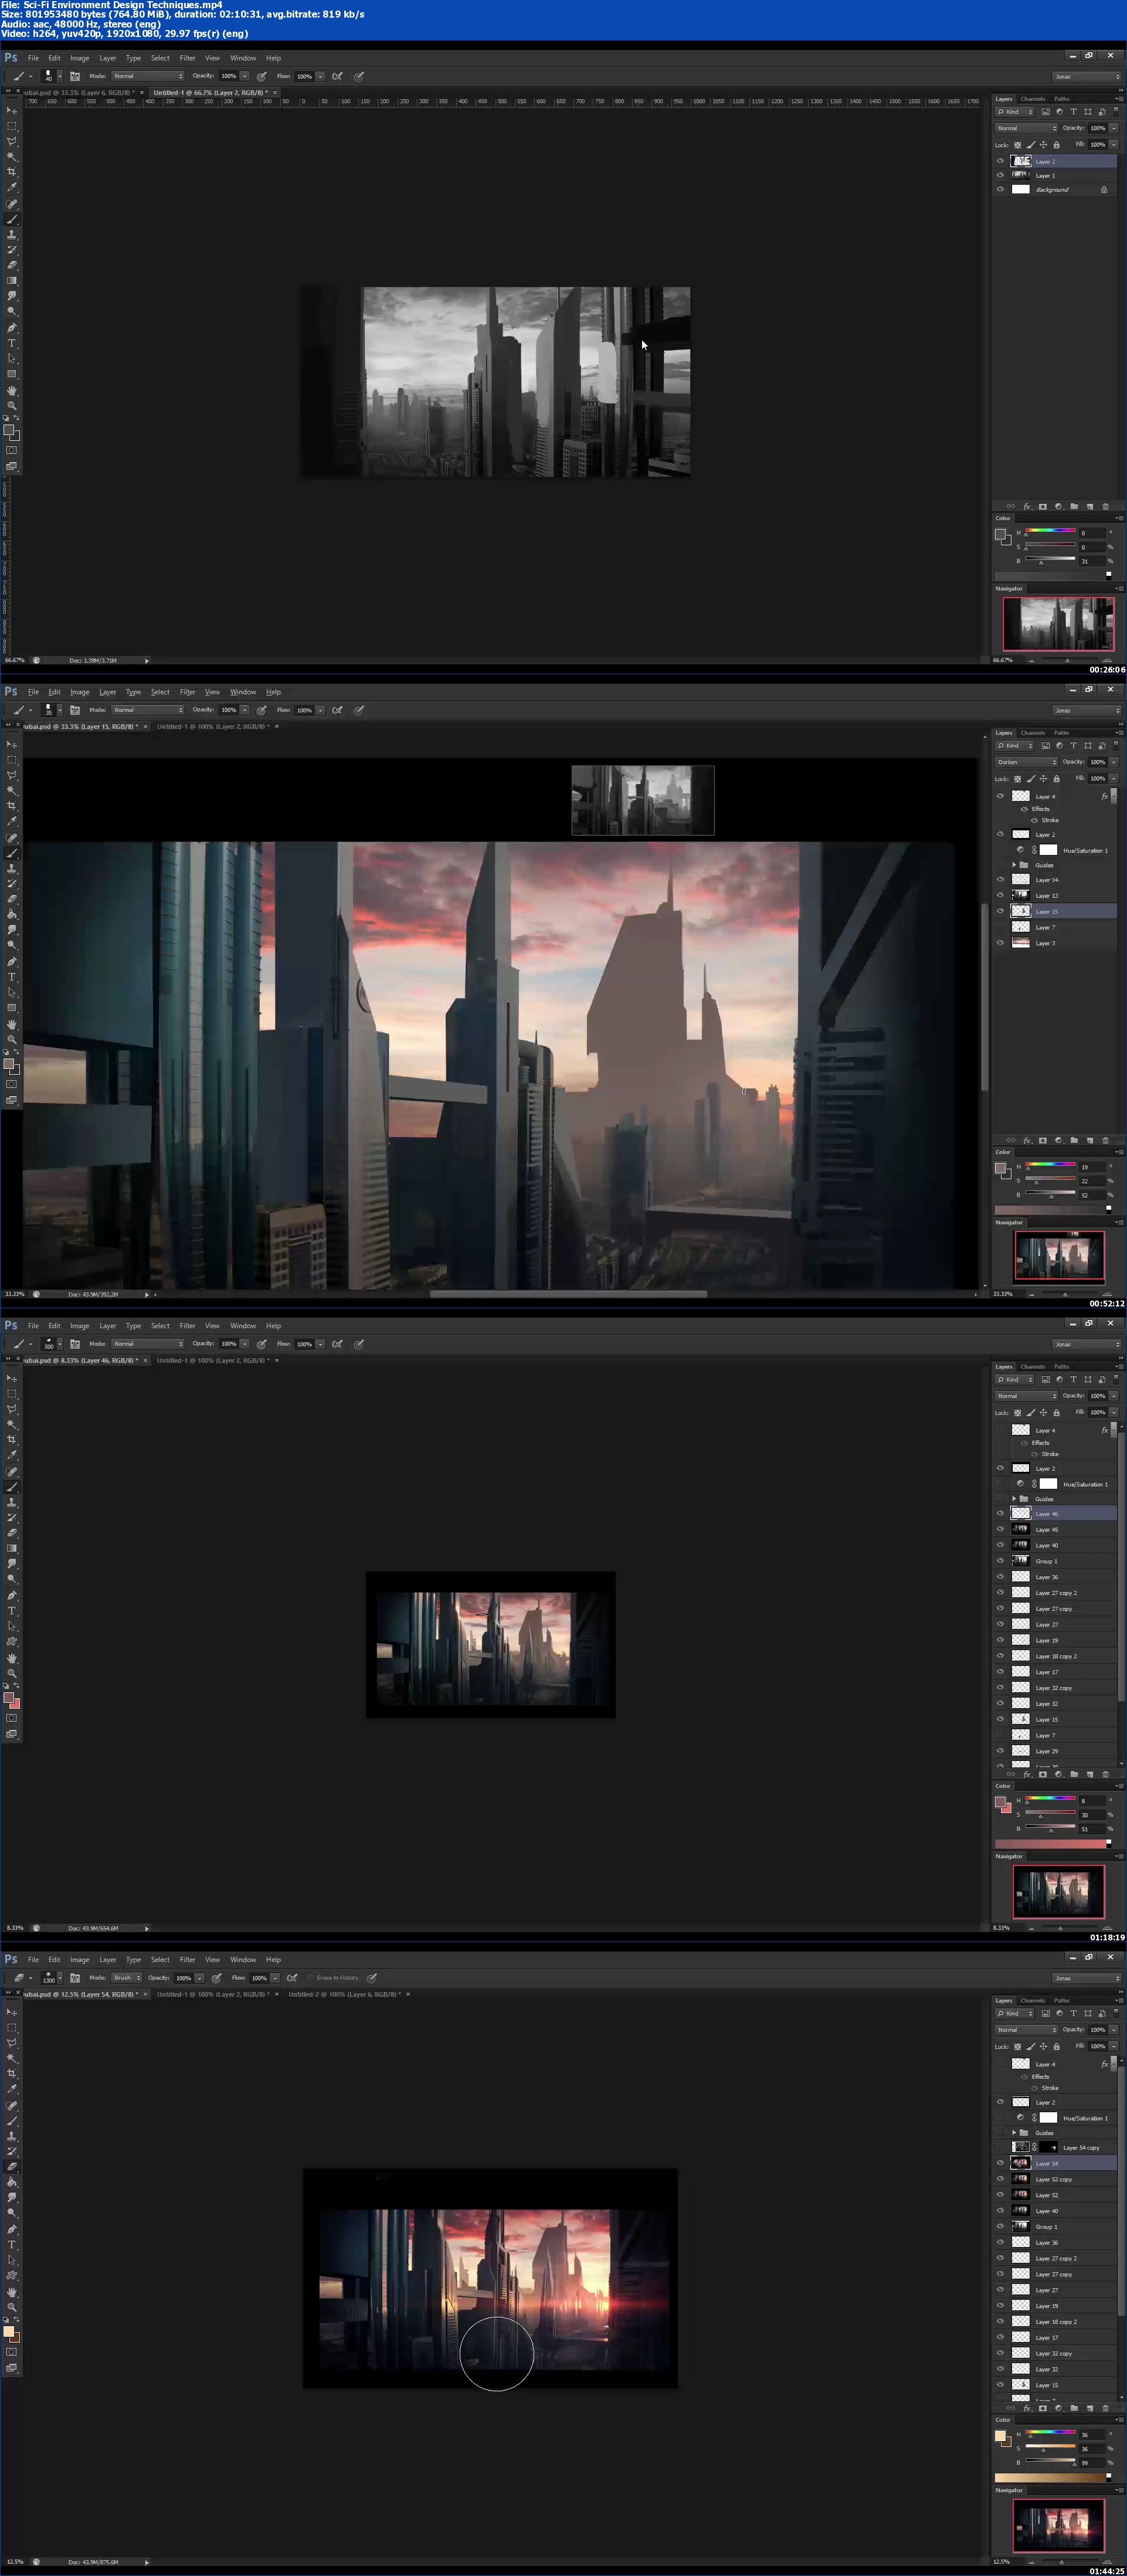This screenshot has height=2576, width=1127.
Task: Click lock position icon in the 00:52:12 frame
Action: pos(1043,779)
